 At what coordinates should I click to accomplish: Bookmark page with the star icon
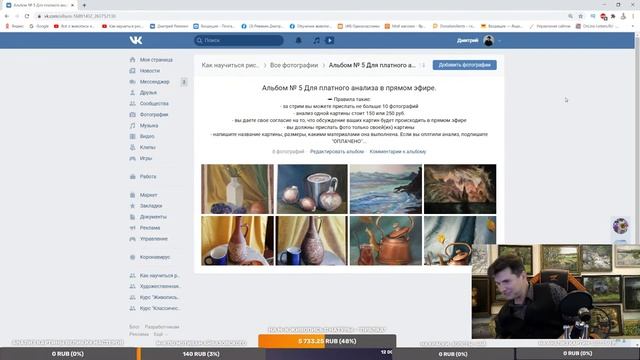click(x=581, y=16)
